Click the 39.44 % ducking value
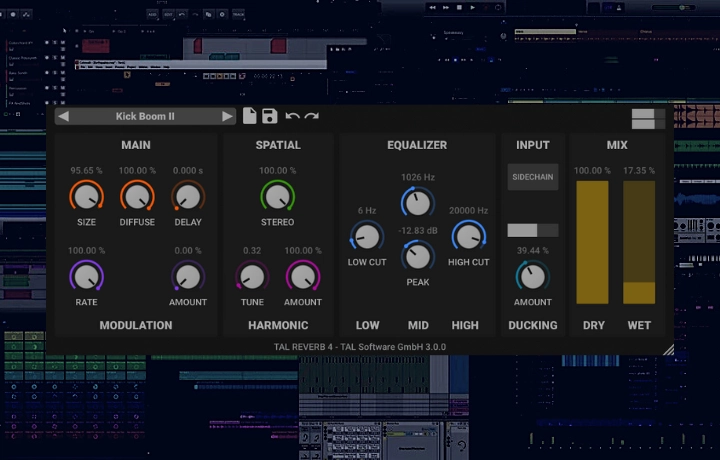 (x=533, y=251)
